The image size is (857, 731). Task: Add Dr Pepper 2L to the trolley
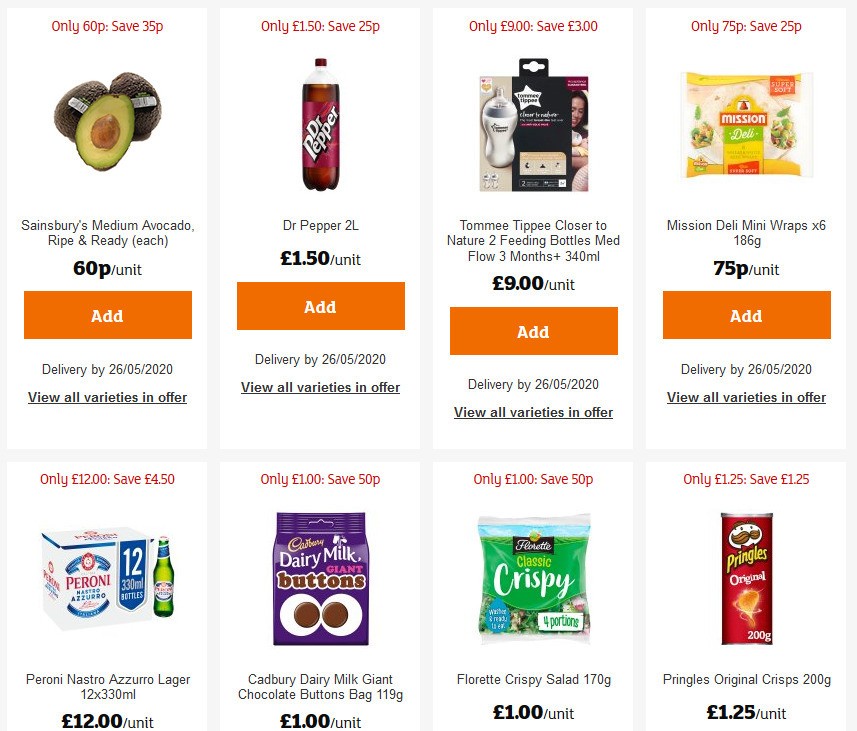320,306
